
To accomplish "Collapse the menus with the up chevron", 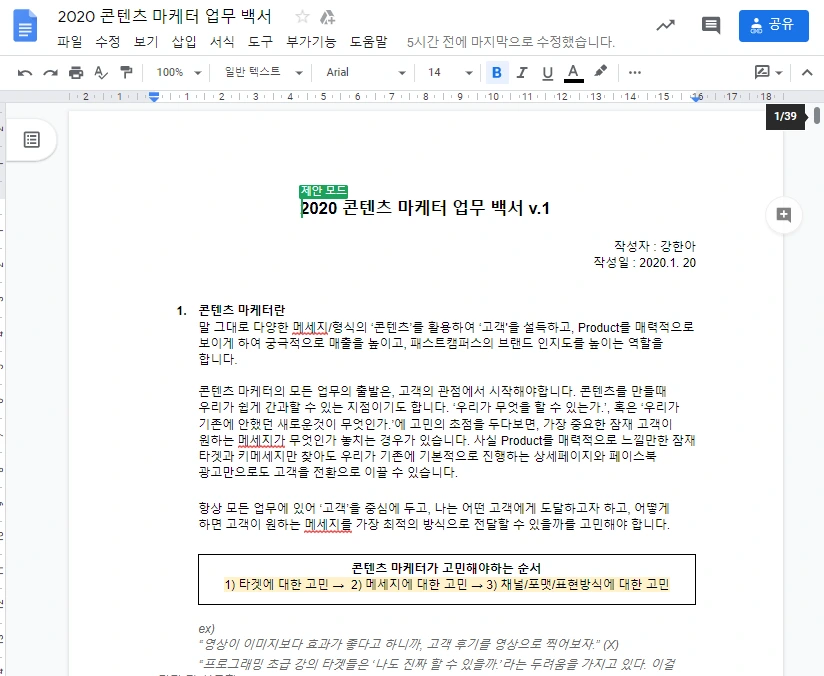I will point(807,73).
